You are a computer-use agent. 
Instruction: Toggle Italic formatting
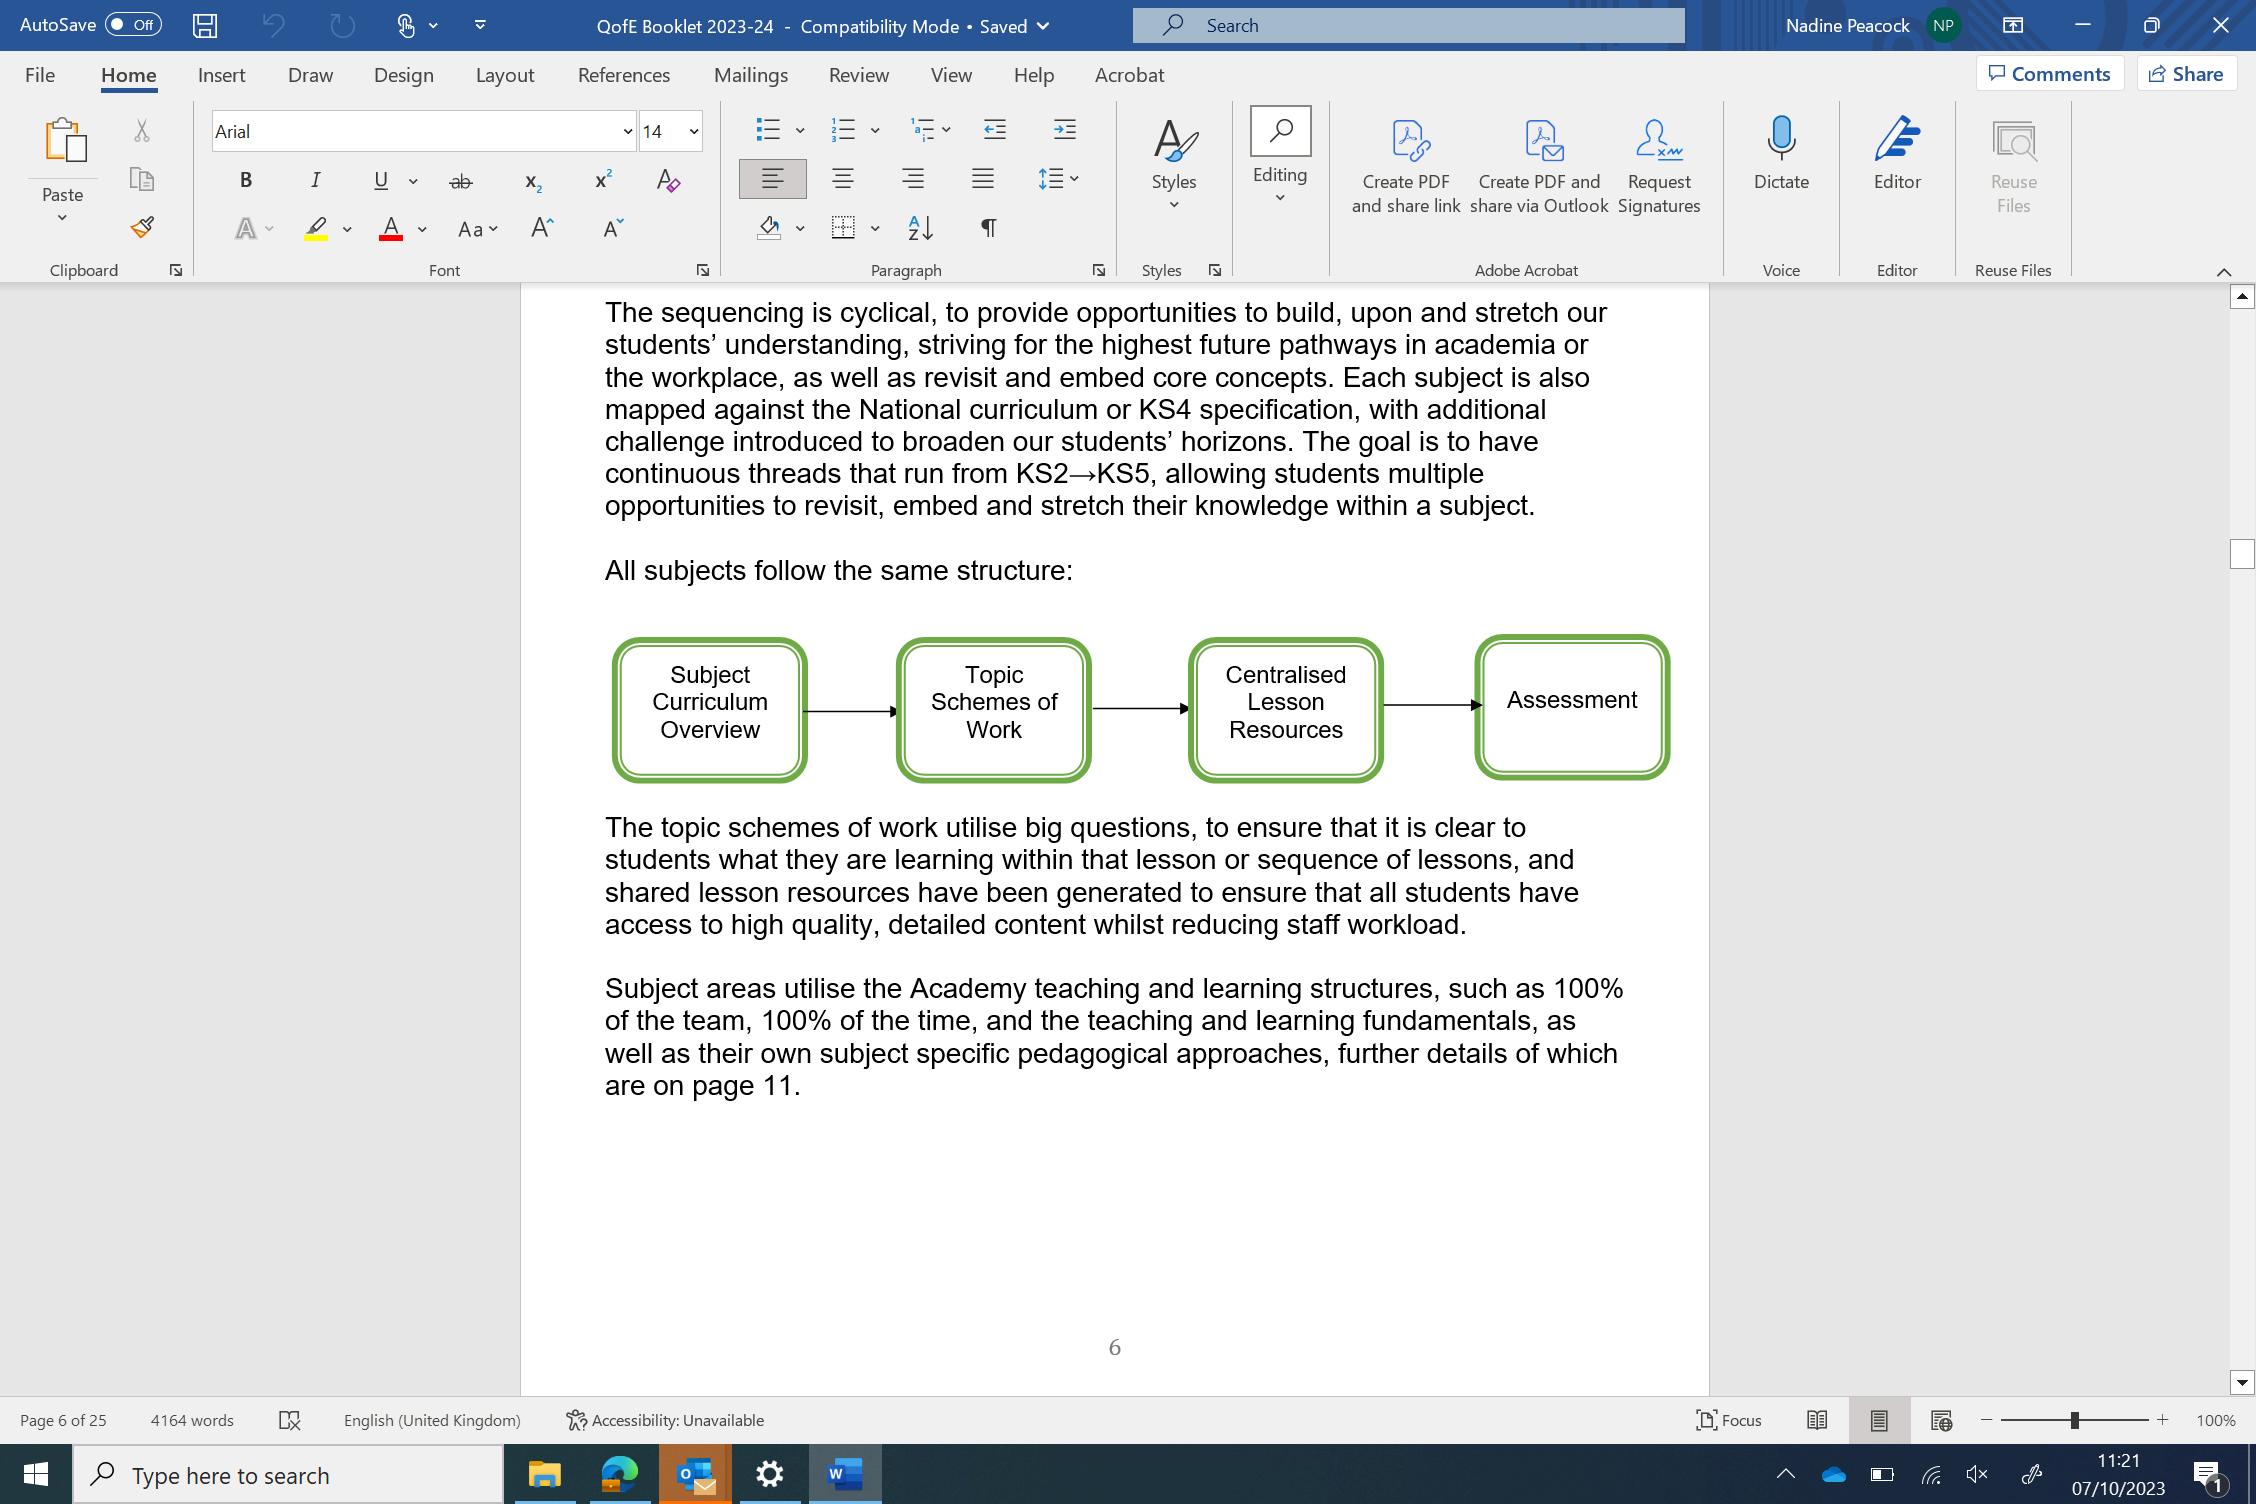point(316,181)
